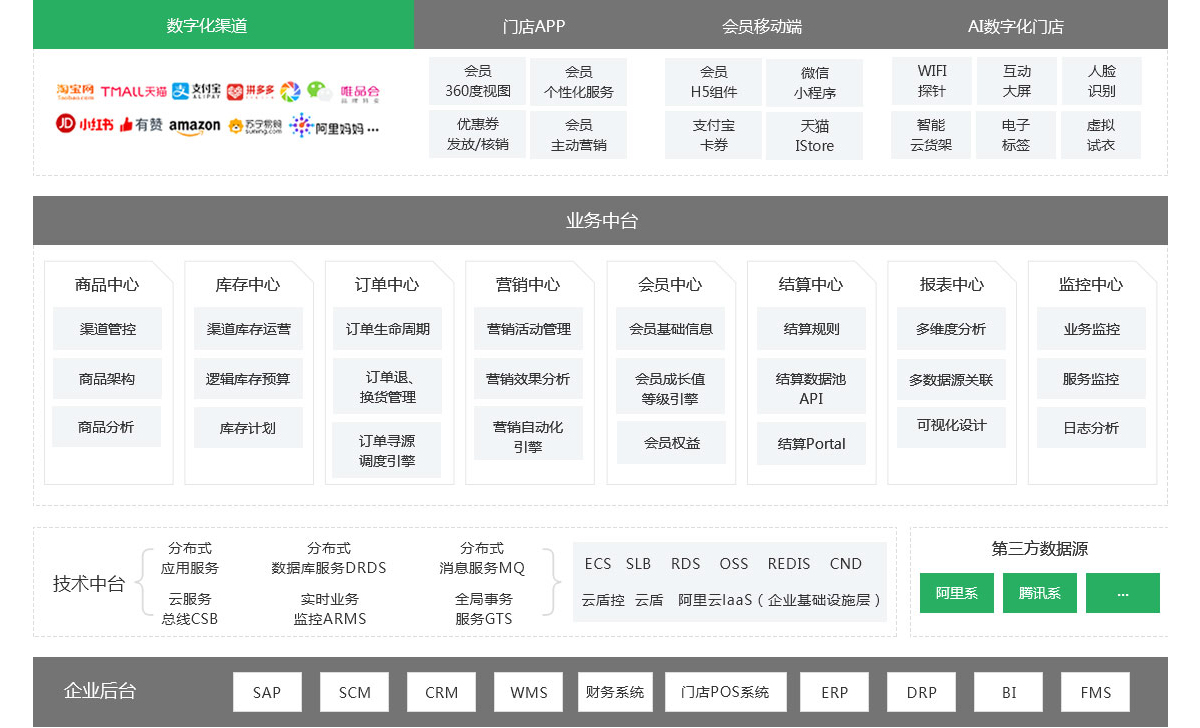Viewport: 1200px width, 728px height.
Task: Click the Youzan 有赞 thumbs-up logo
Action: tap(141, 125)
